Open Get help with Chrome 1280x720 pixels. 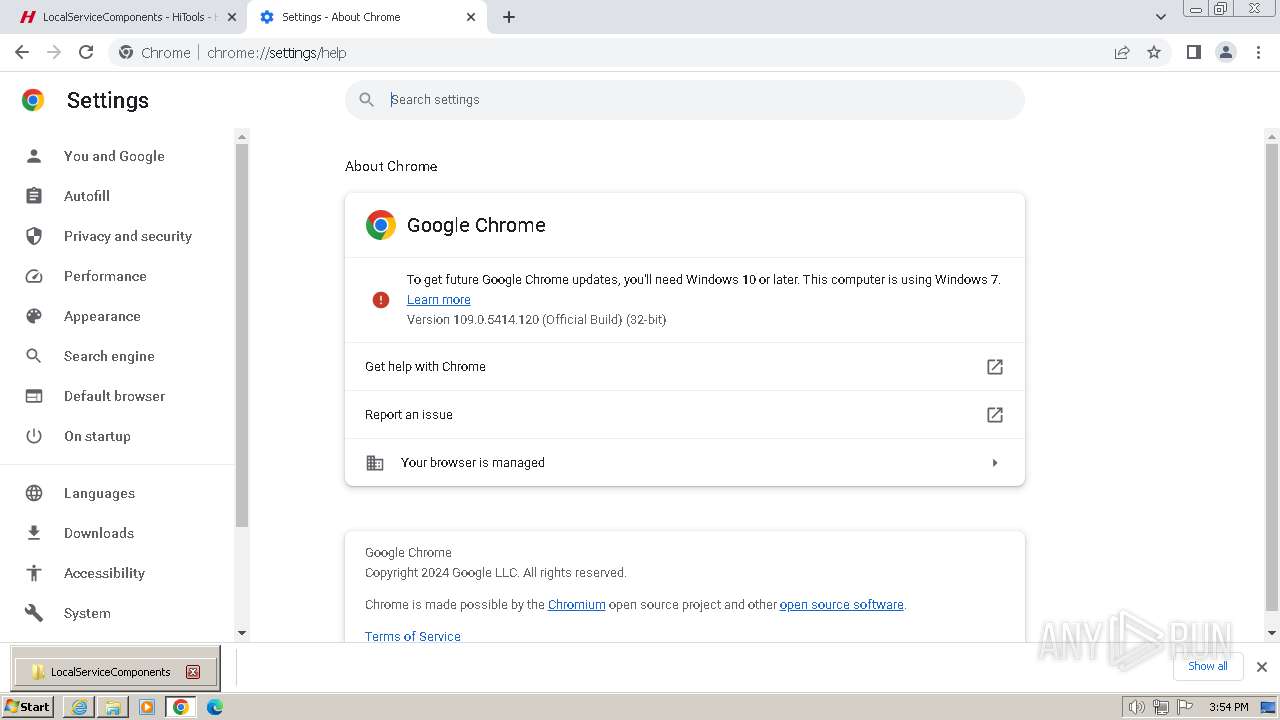(x=685, y=367)
